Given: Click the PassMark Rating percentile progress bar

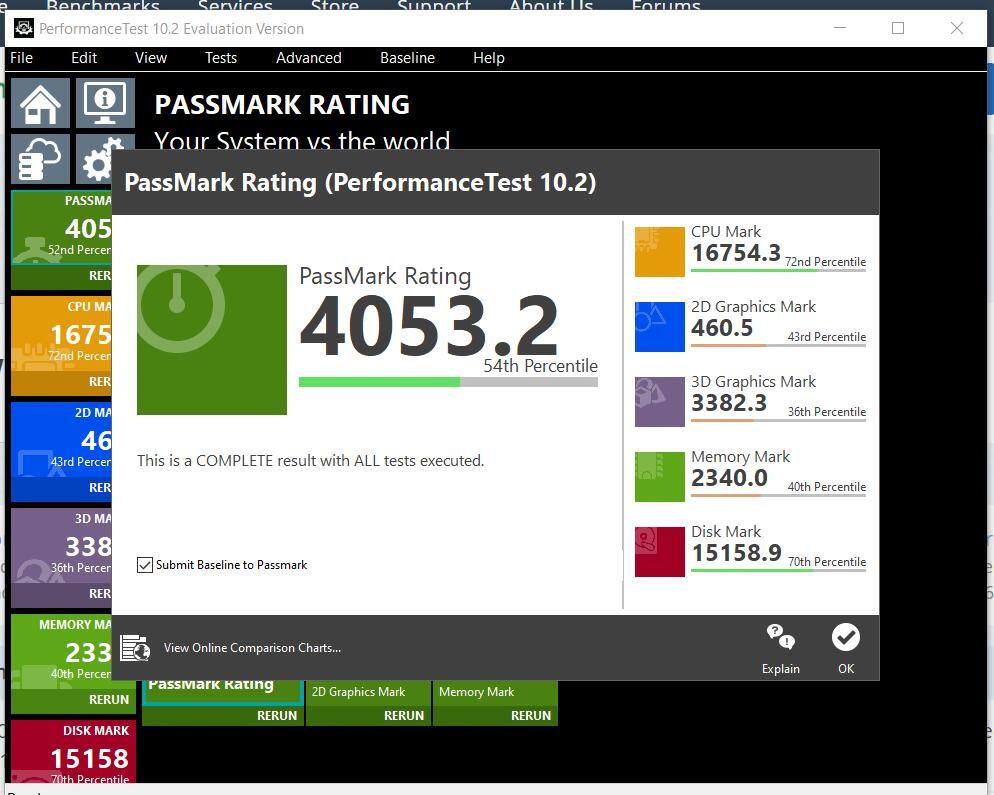Looking at the screenshot, I should (x=448, y=382).
